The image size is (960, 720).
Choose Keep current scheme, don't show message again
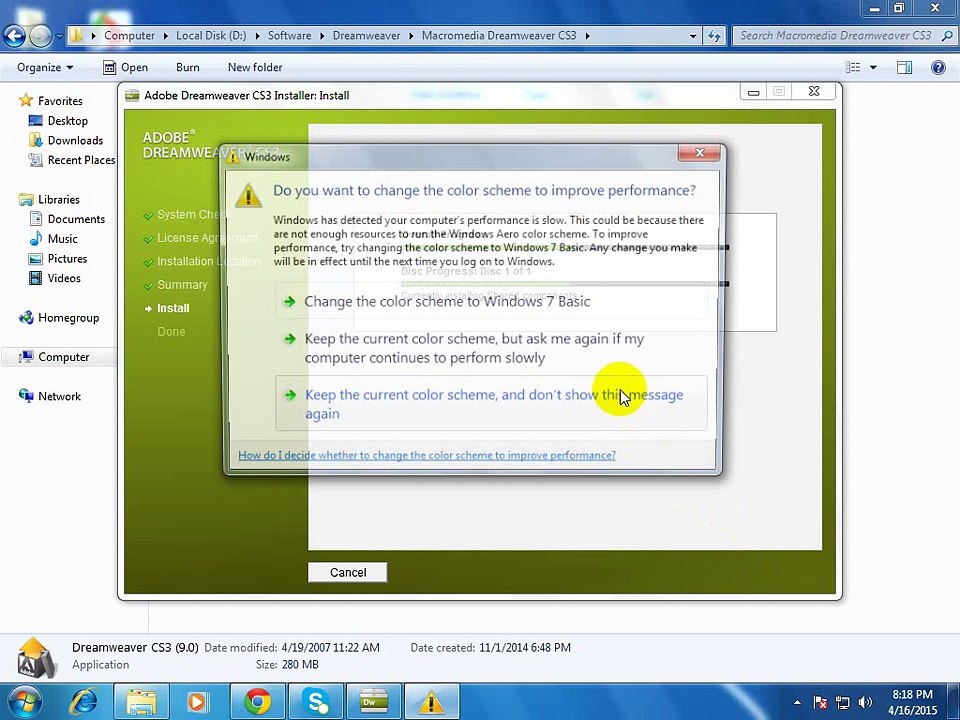point(491,403)
